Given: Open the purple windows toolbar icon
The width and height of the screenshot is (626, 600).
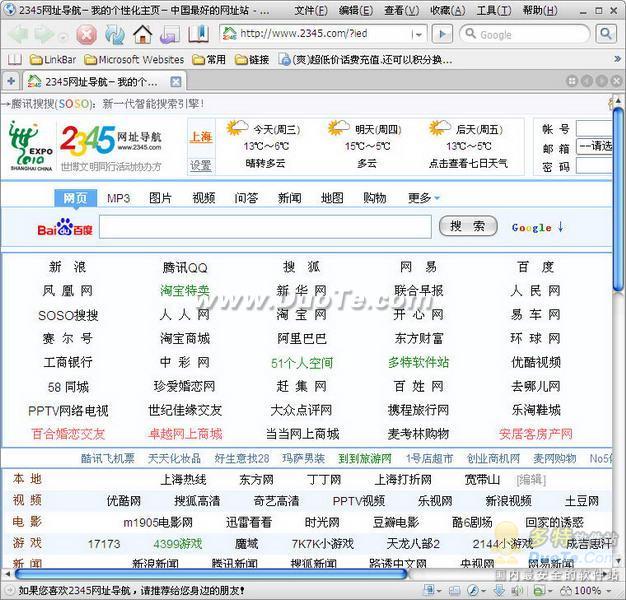Looking at the screenshot, I should tap(170, 35).
